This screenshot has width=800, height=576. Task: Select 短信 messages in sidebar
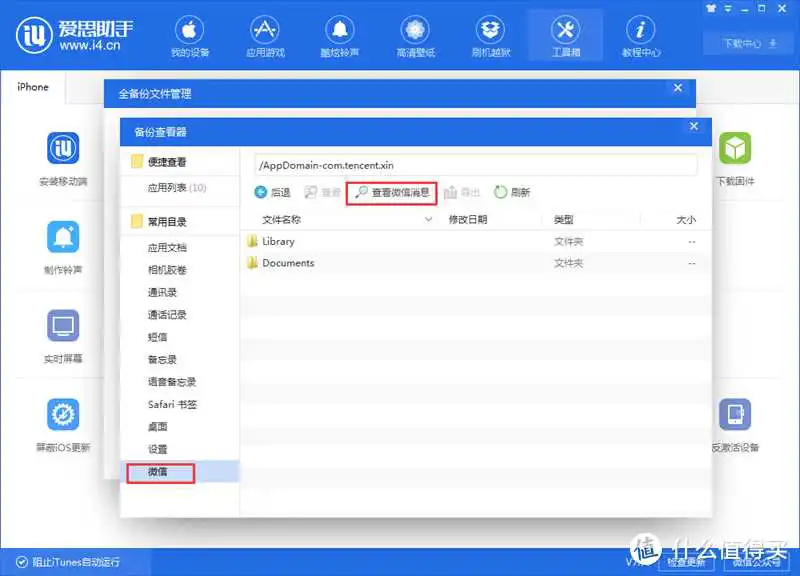point(158,337)
